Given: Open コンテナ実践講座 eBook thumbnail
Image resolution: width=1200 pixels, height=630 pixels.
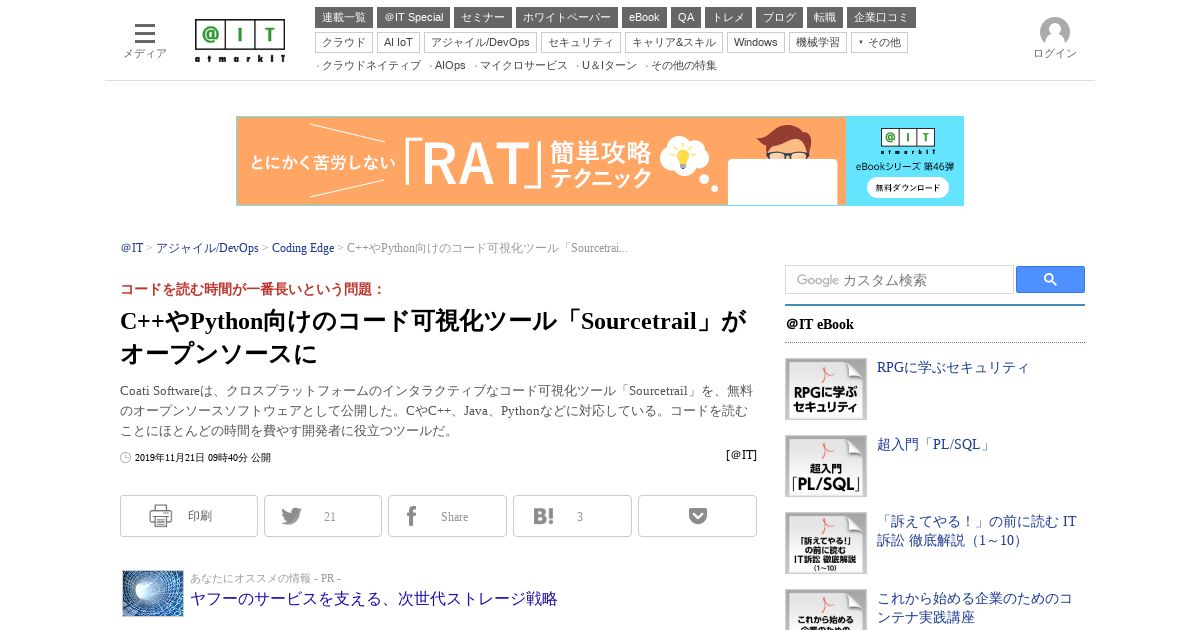Looking at the screenshot, I should (x=826, y=610).
